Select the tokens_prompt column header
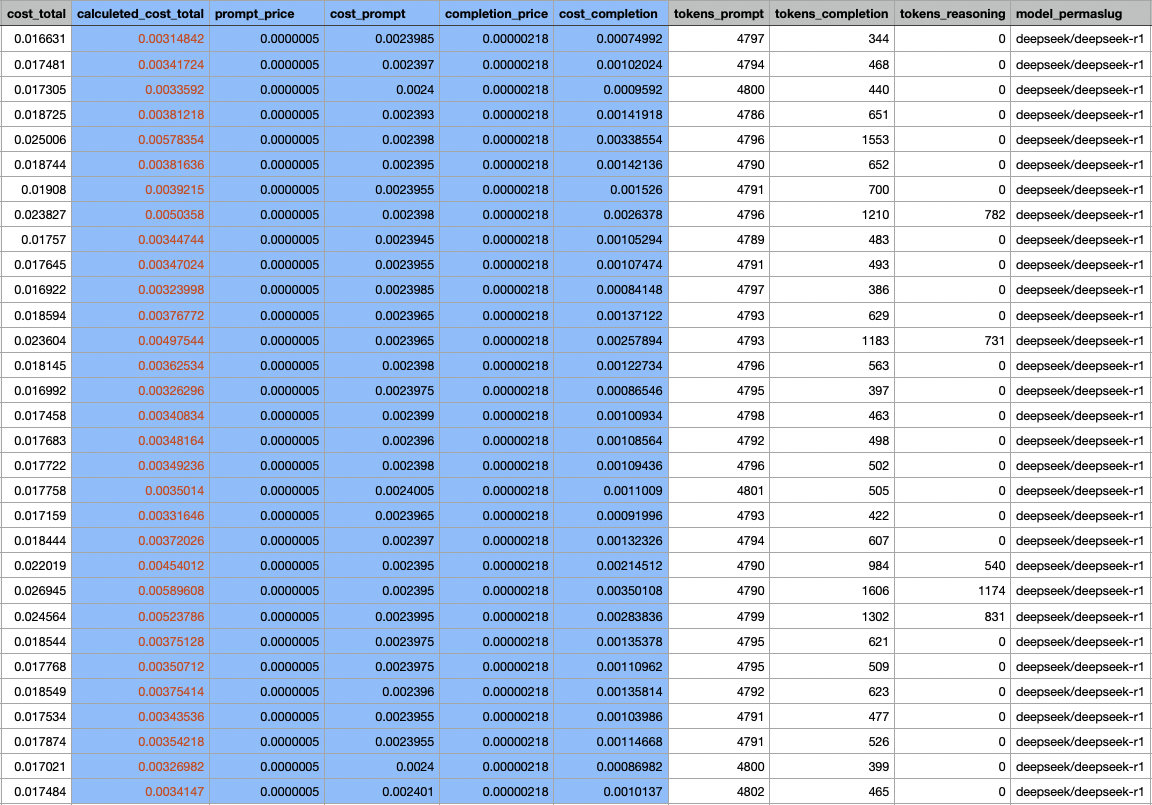Screen dimensions: 1152x805 [719, 13]
